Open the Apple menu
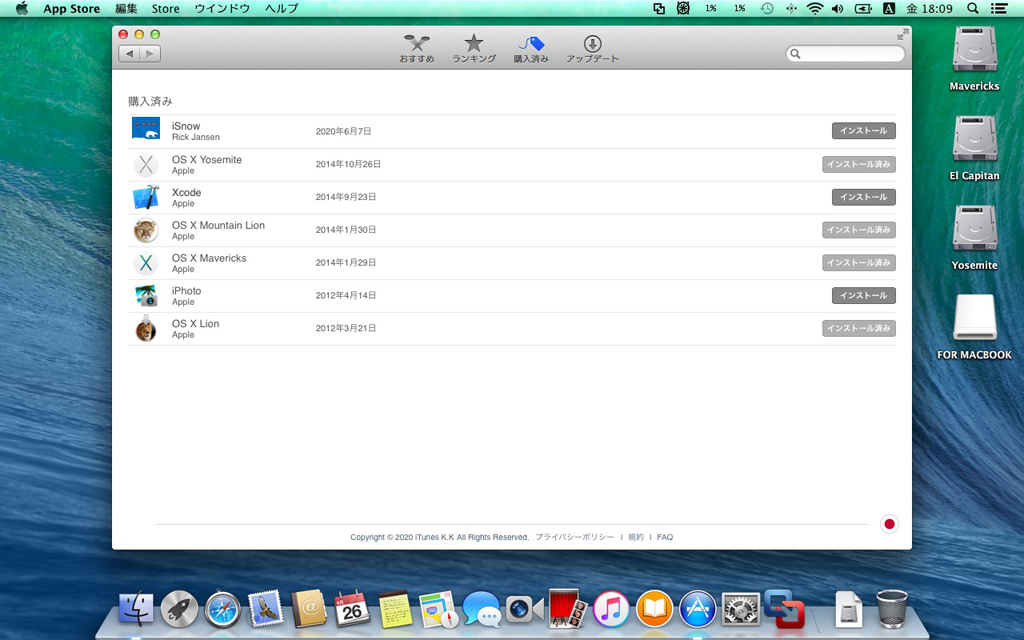Image resolution: width=1024 pixels, height=640 pixels. pos(22,8)
